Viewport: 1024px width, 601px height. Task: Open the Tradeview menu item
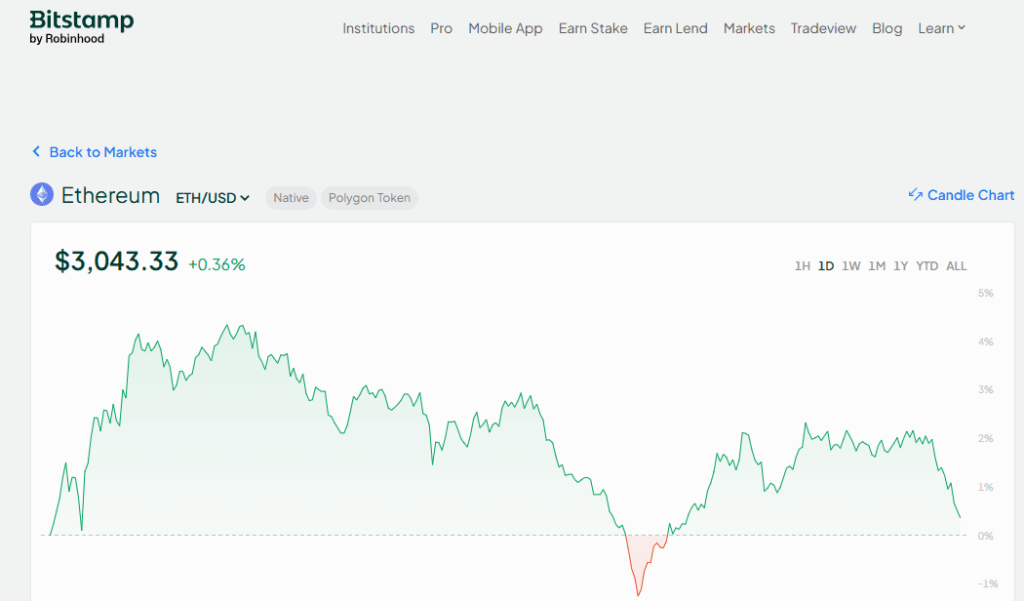tap(823, 28)
